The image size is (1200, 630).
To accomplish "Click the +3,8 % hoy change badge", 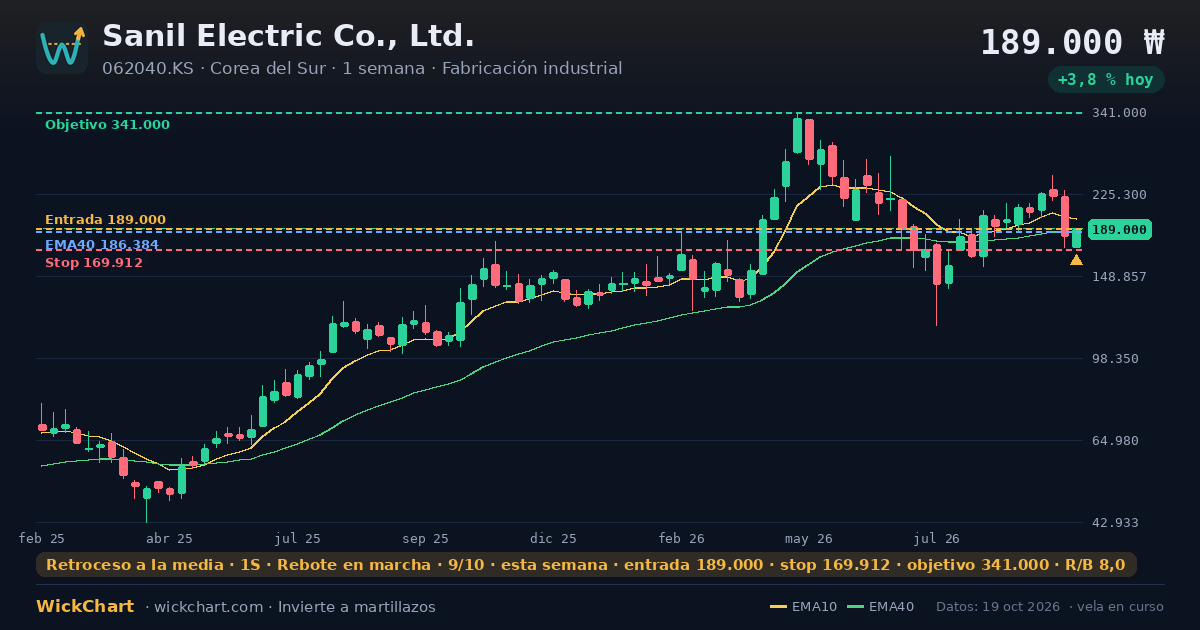I will click(x=1105, y=79).
